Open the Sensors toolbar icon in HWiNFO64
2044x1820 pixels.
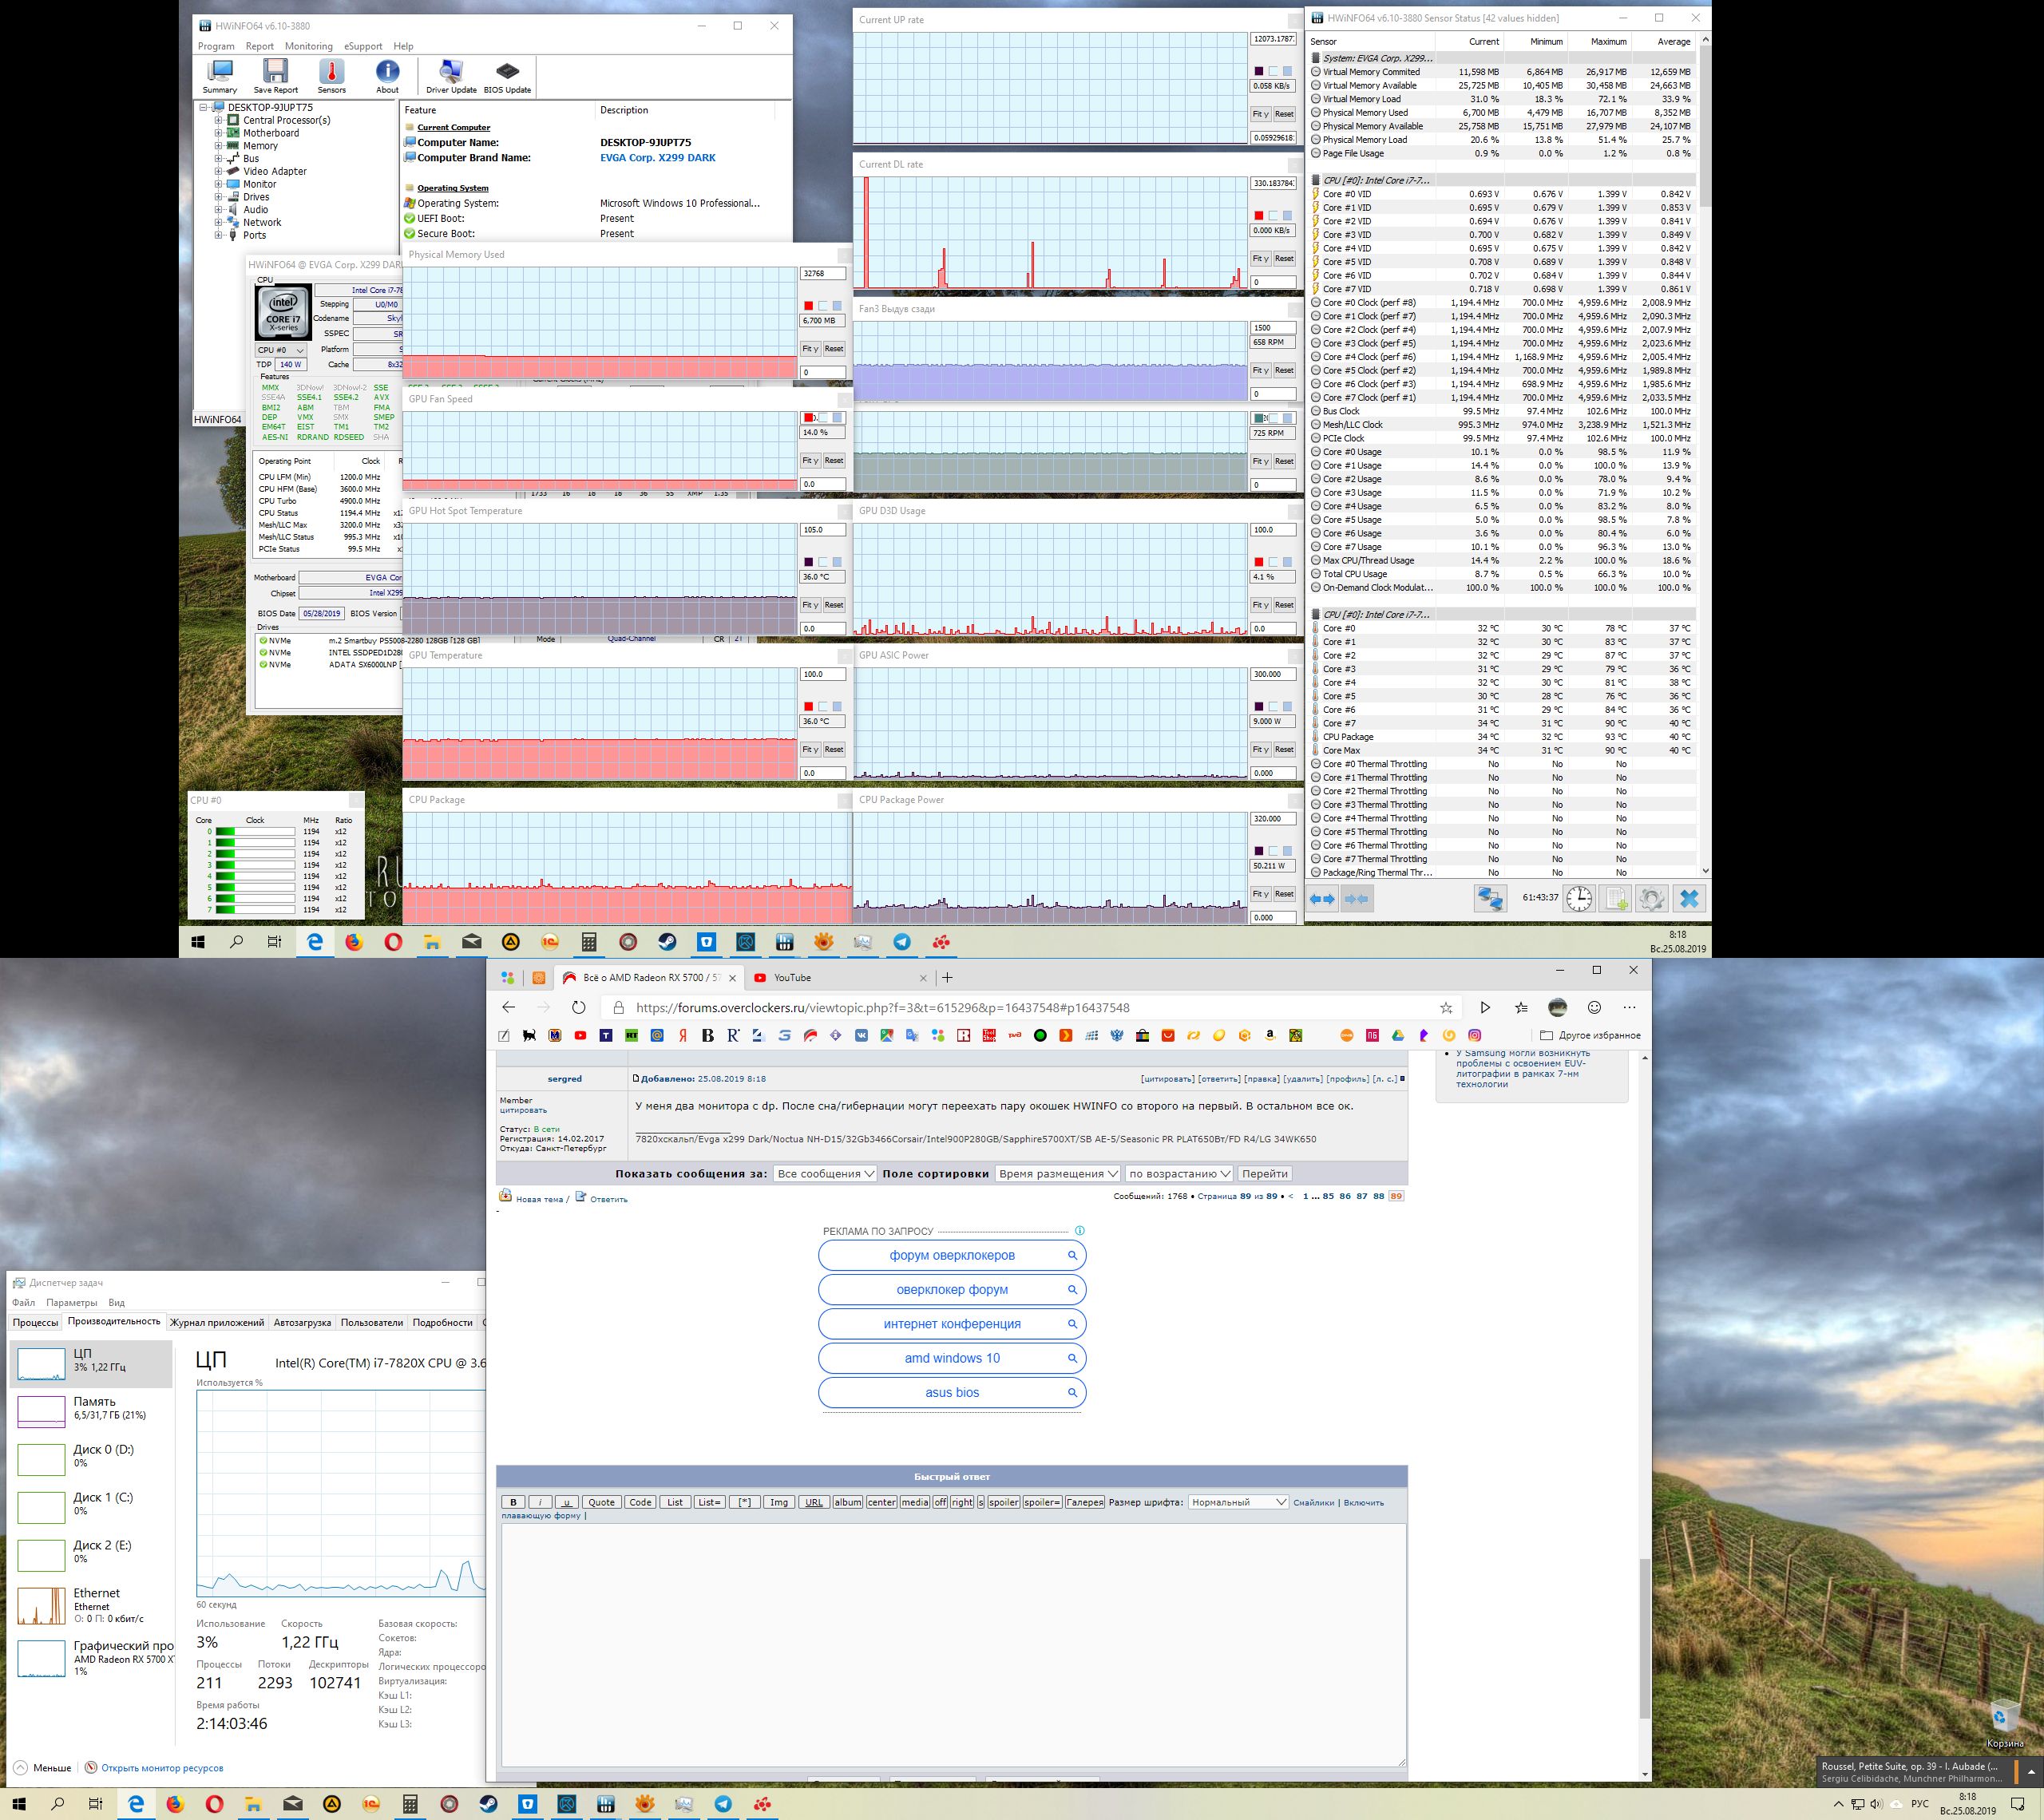pyautogui.click(x=331, y=75)
